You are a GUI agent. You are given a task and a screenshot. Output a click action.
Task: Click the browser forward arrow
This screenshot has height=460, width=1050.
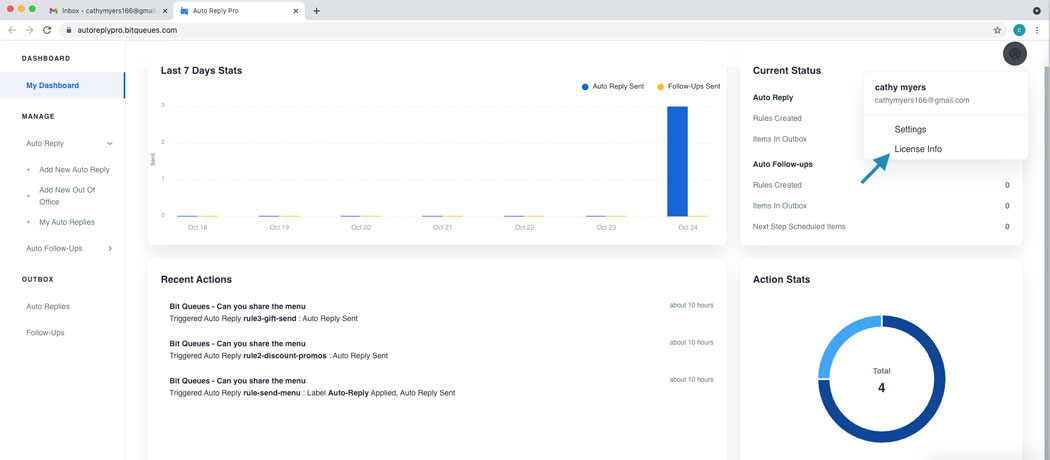(29, 30)
